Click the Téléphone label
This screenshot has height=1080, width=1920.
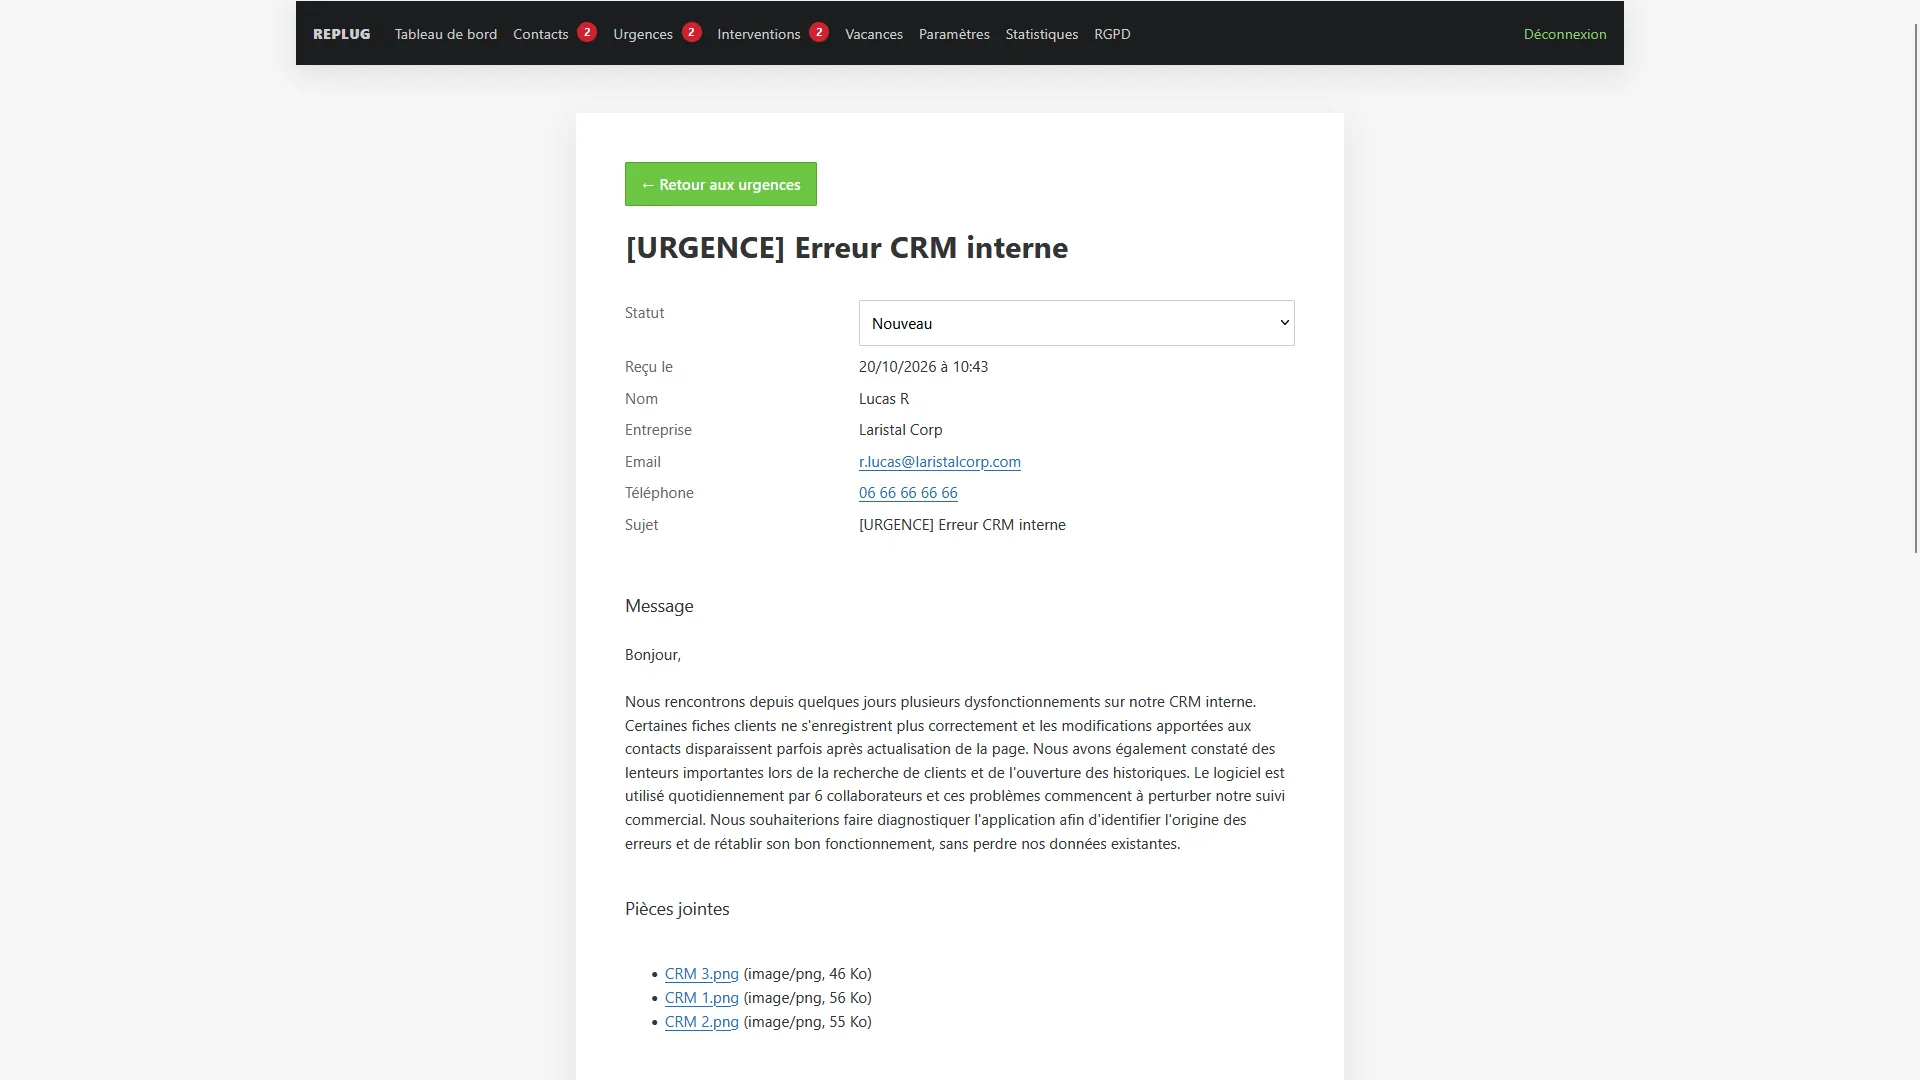pos(659,493)
